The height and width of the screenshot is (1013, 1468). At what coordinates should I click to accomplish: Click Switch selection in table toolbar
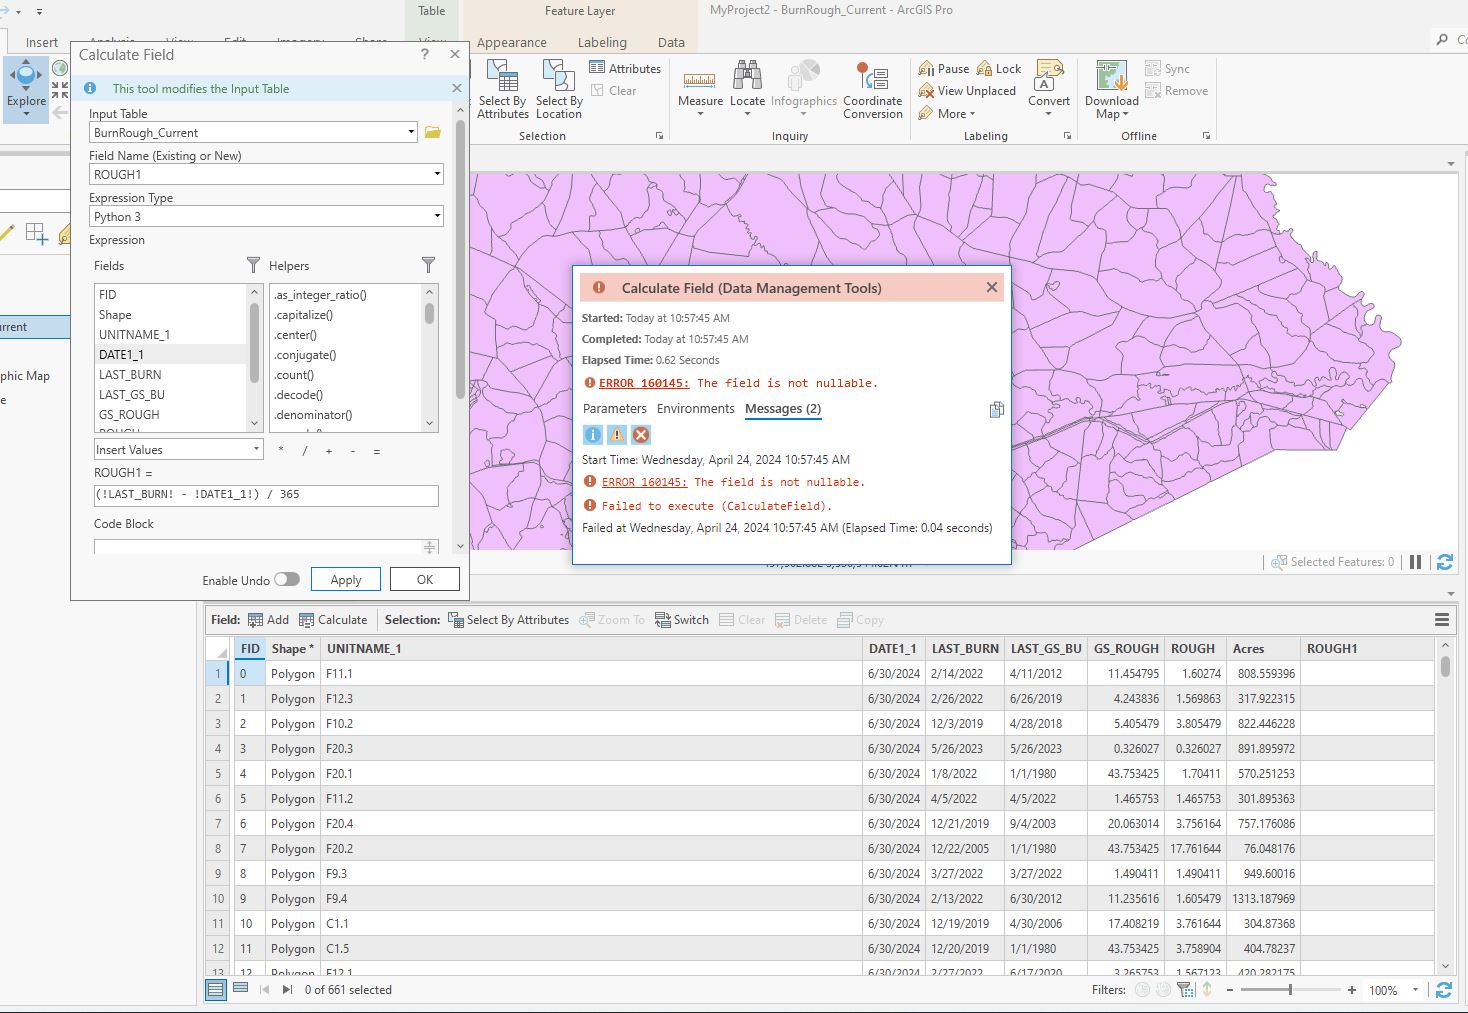tap(682, 620)
